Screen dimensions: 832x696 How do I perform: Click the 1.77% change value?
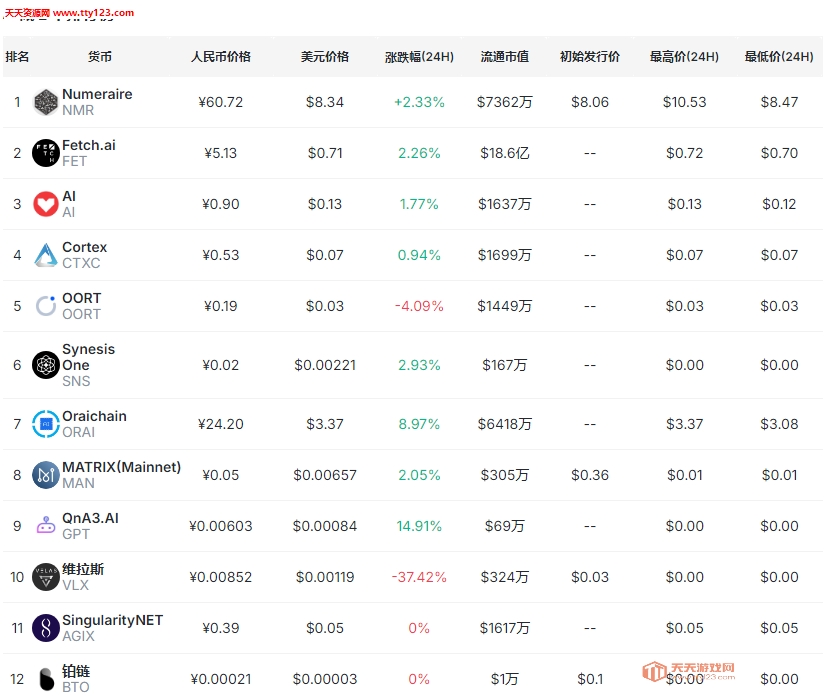coord(419,204)
